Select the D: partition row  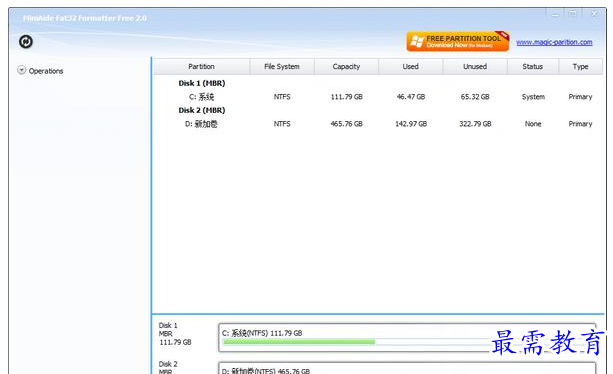click(378, 124)
